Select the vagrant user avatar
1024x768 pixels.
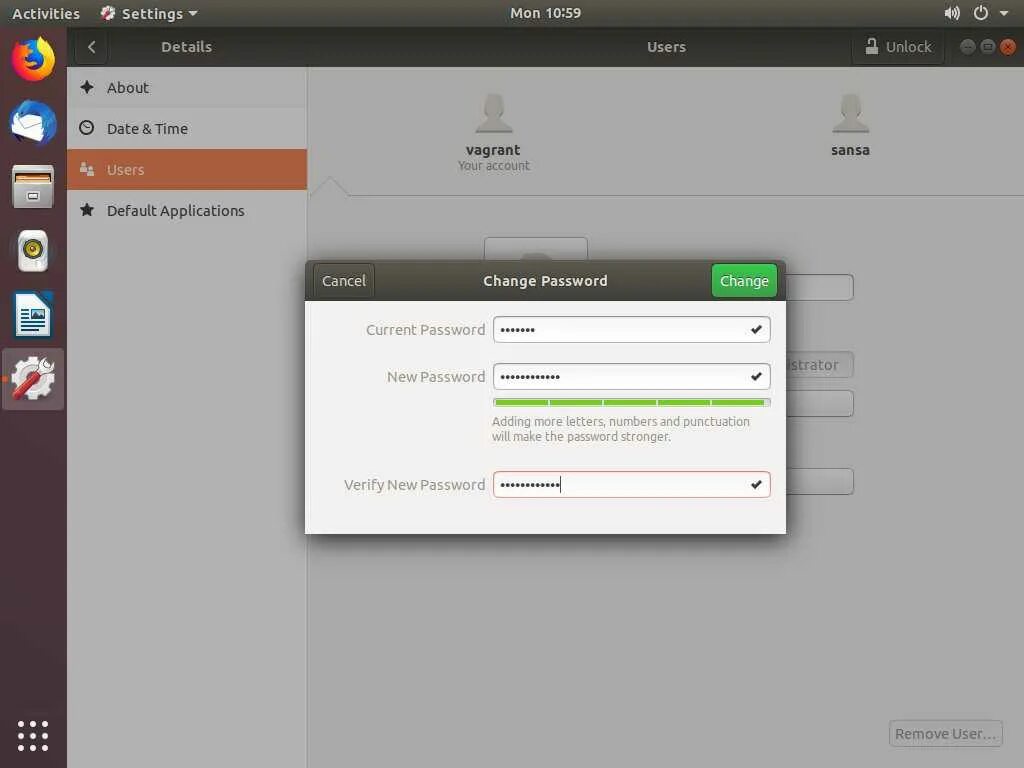(x=494, y=114)
